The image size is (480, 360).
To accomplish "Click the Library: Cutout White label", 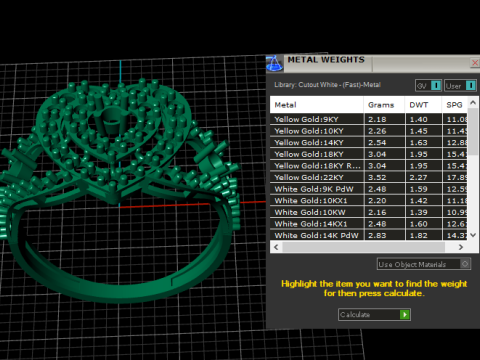I will (327, 85).
